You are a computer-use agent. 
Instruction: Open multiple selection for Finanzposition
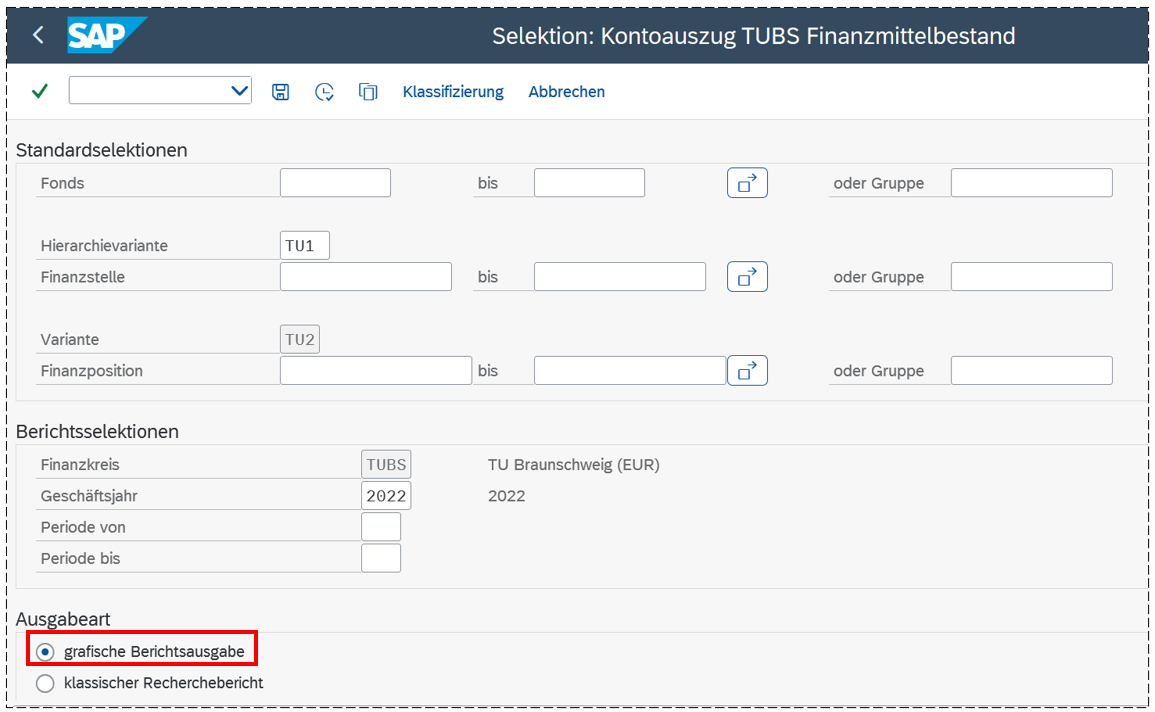[x=746, y=371]
